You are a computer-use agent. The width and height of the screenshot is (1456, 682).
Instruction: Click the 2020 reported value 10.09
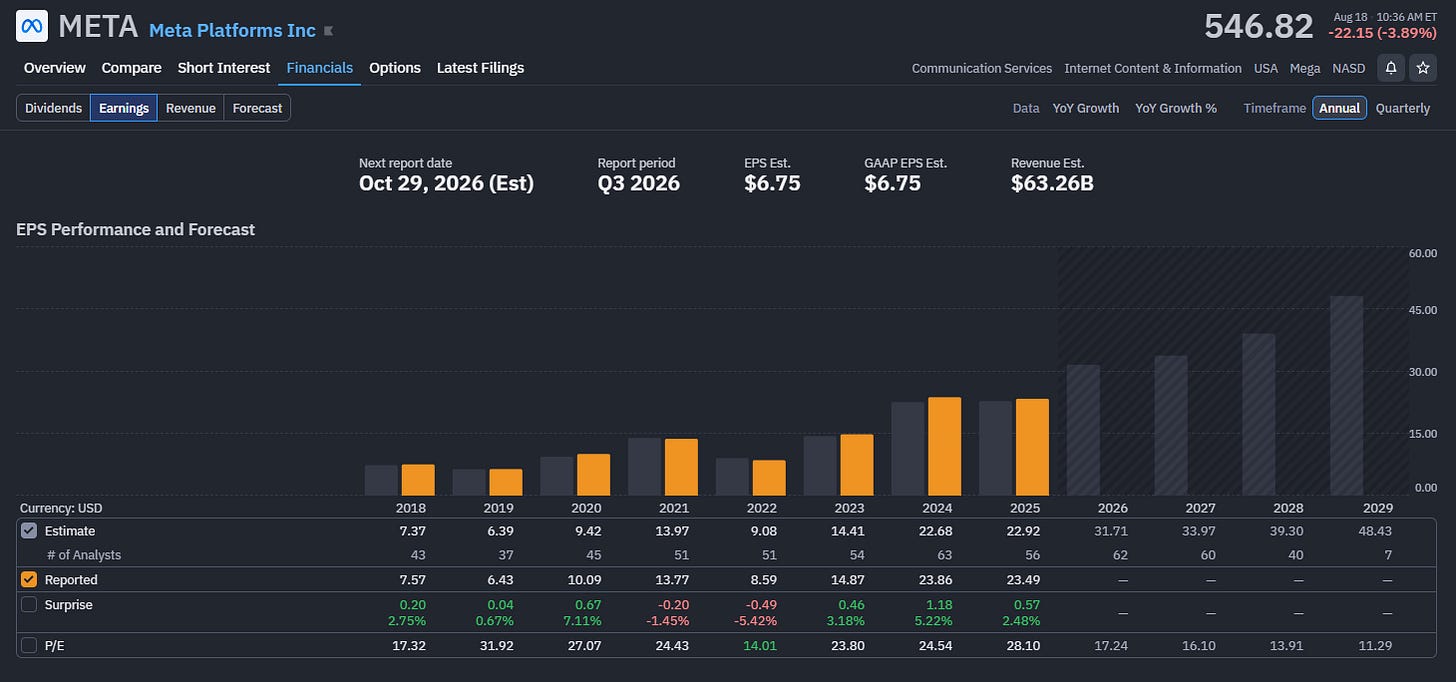tap(582, 580)
